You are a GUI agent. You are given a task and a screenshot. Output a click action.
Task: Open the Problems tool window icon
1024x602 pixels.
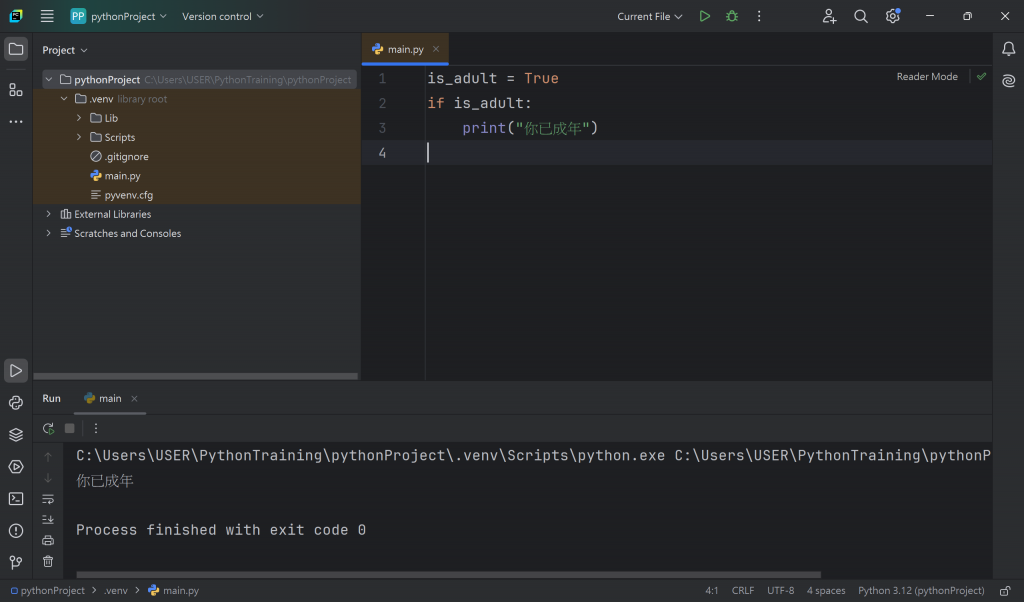pos(16,531)
